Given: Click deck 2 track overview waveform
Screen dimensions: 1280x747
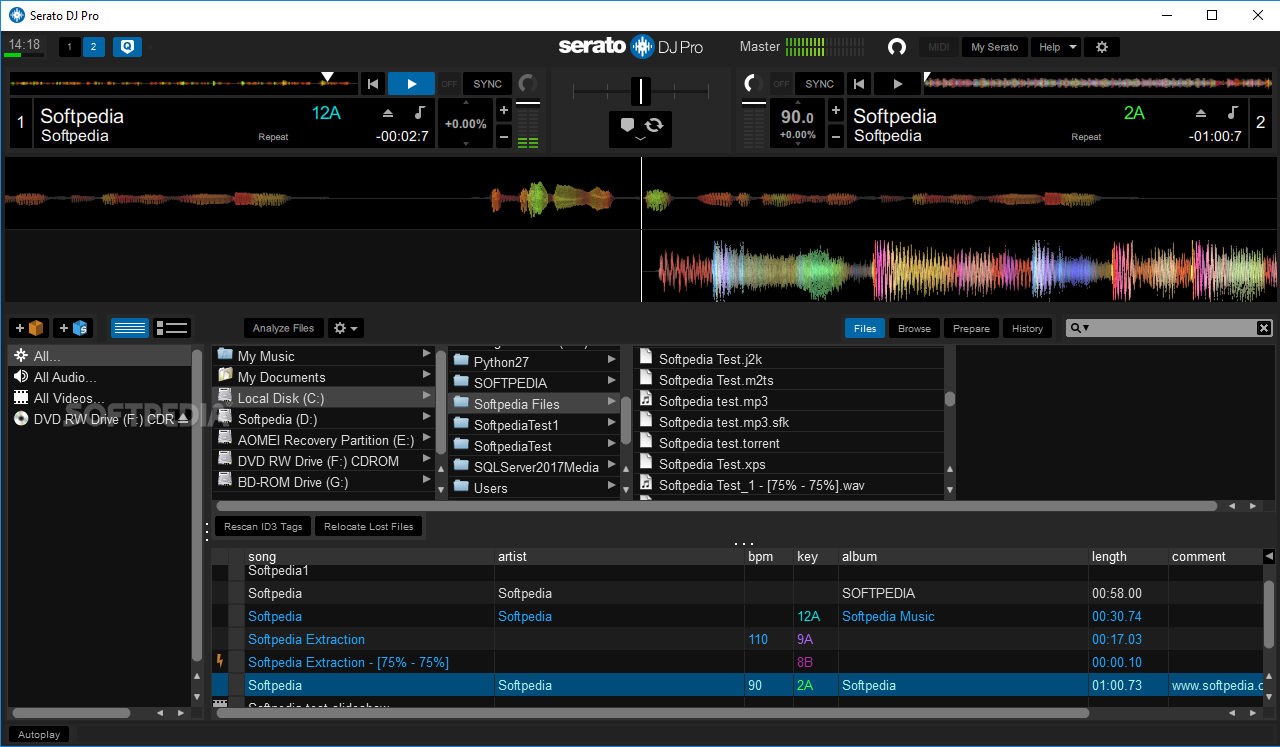Looking at the screenshot, I should [1100, 83].
